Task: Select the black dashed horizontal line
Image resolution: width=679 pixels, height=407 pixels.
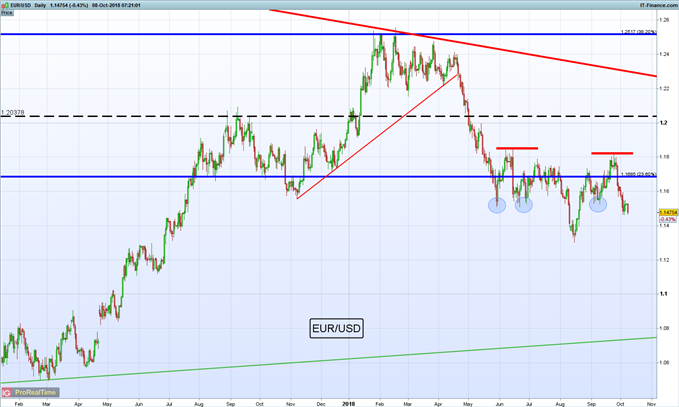Action: [328, 116]
